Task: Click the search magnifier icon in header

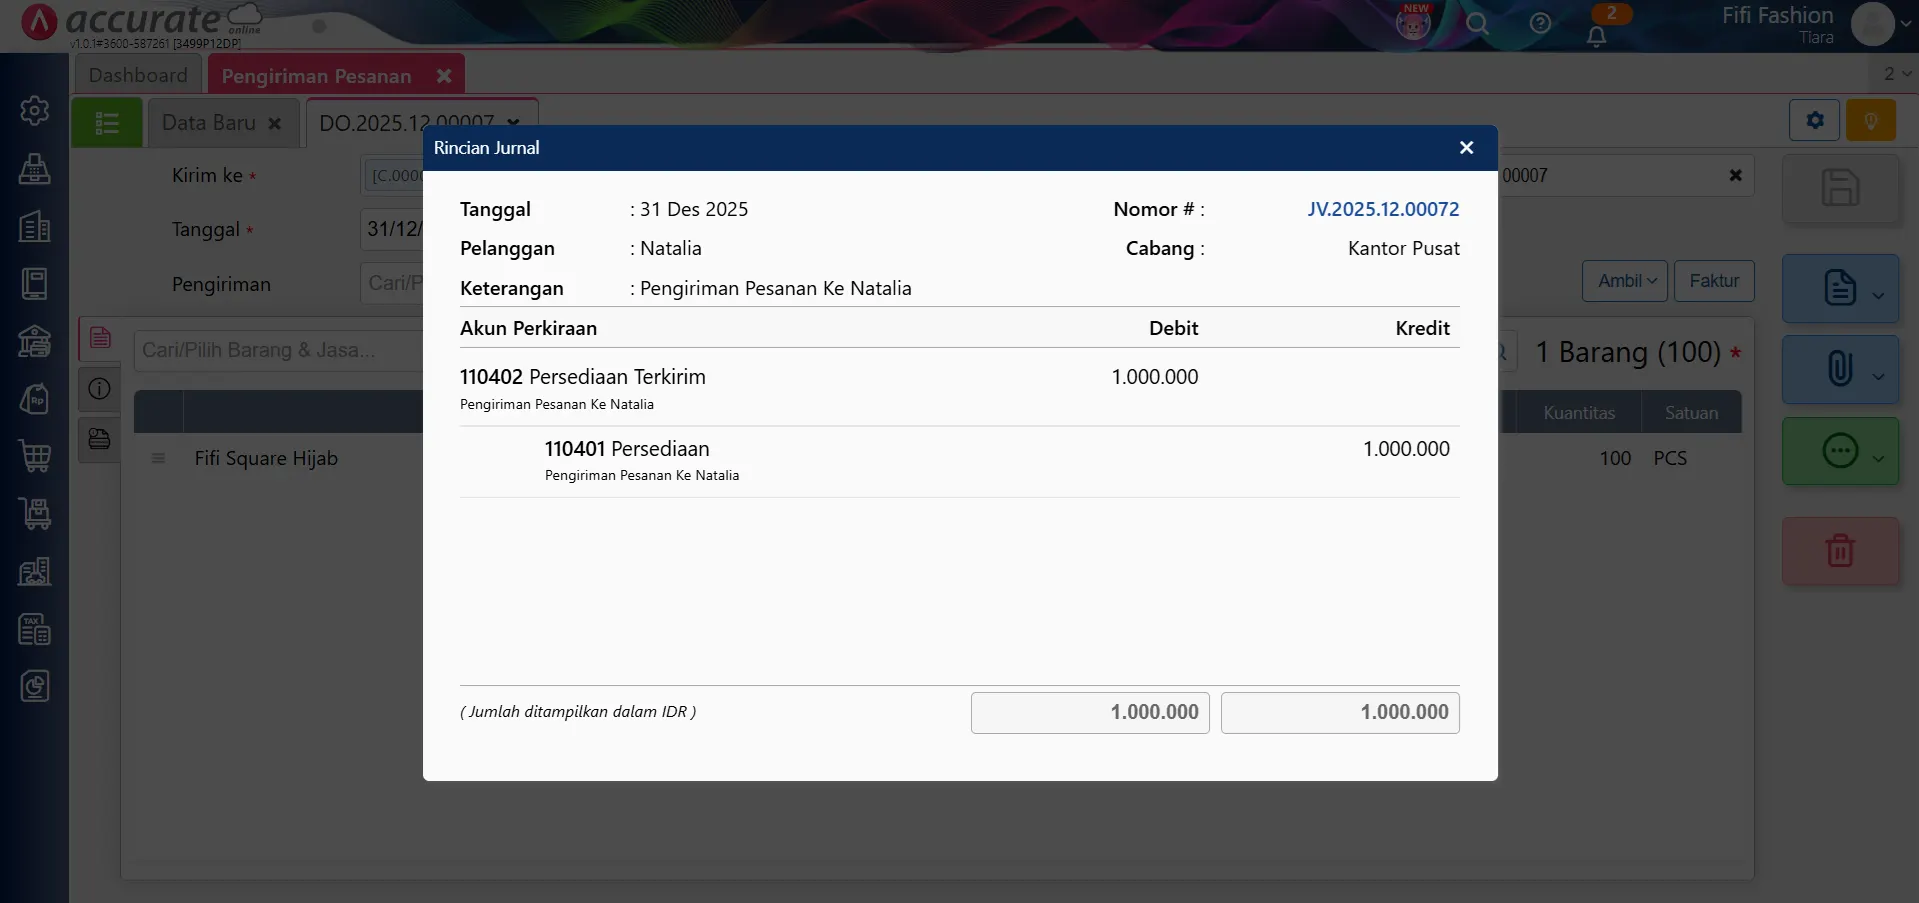Action: [x=1478, y=25]
